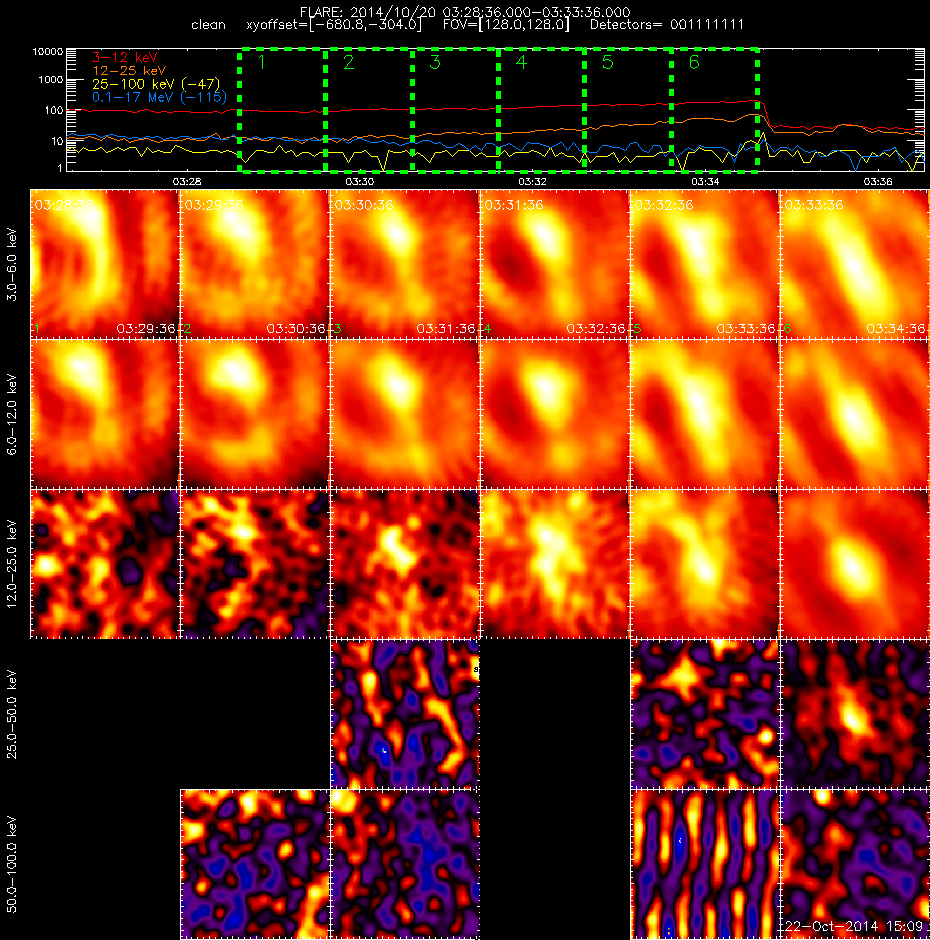Image resolution: width=930 pixels, height=940 pixels.
Task: Click the 03:32 time axis label
Action: click(x=532, y=181)
